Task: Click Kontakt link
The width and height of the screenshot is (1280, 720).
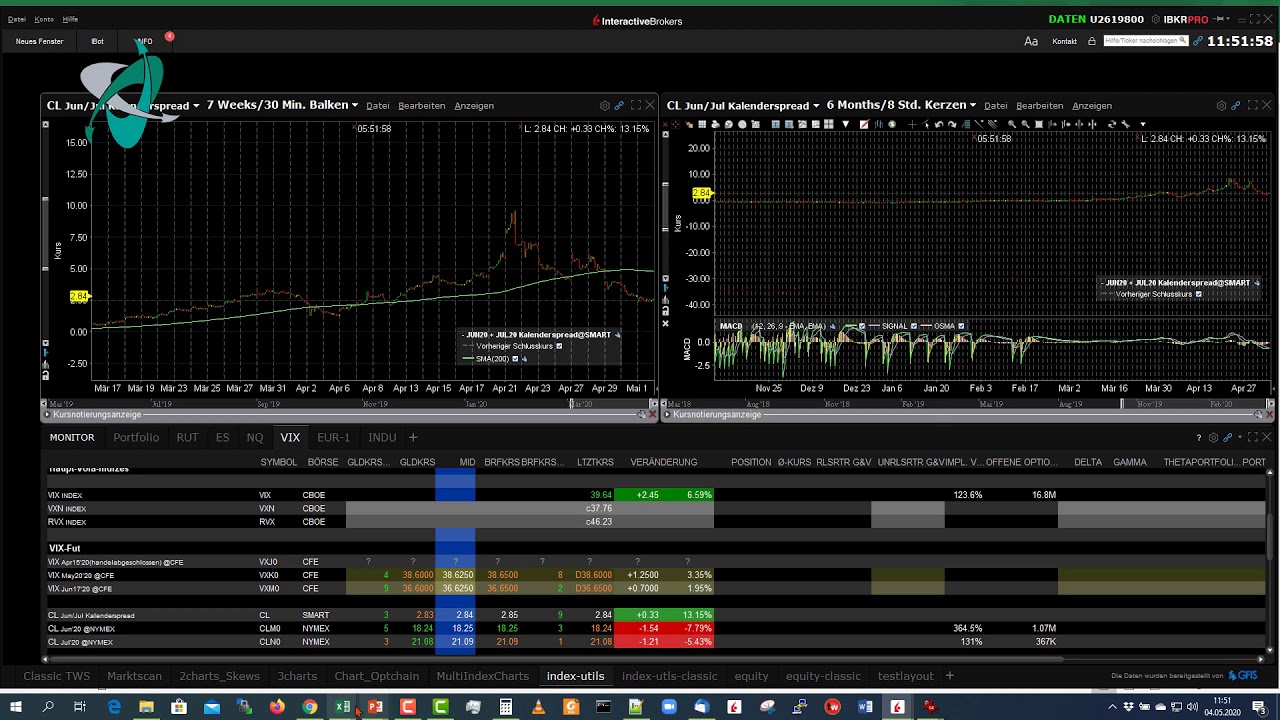Action: [x=1065, y=41]
